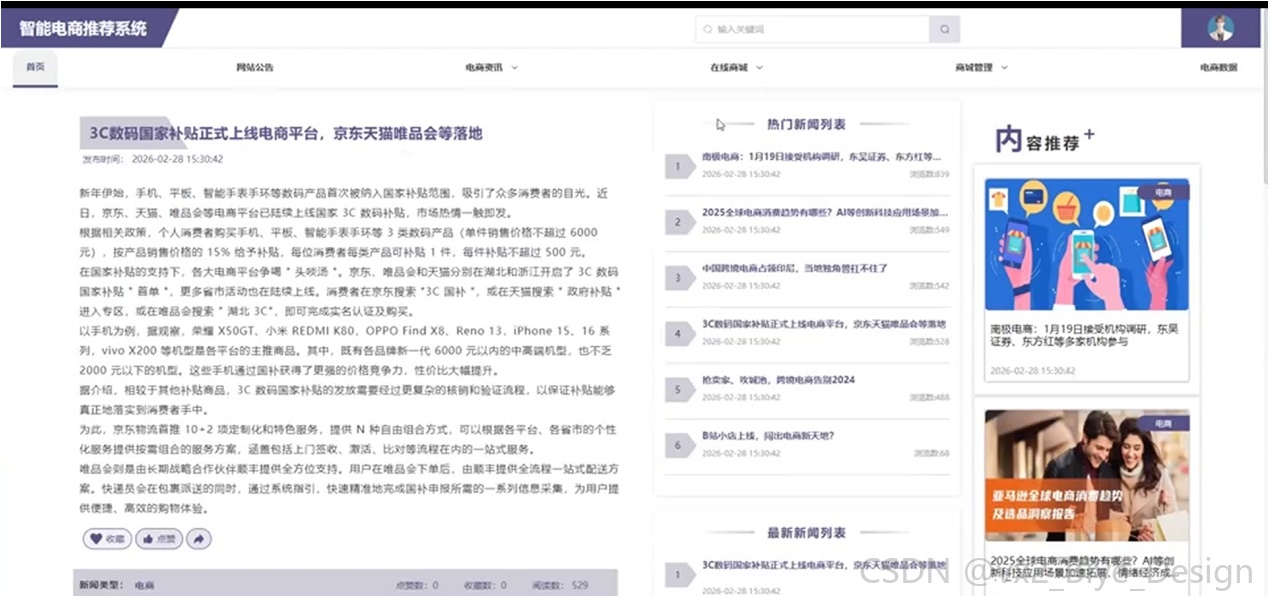
Task: Click the 热门新闻列表 section heading
Action: (x=806, y=124)
